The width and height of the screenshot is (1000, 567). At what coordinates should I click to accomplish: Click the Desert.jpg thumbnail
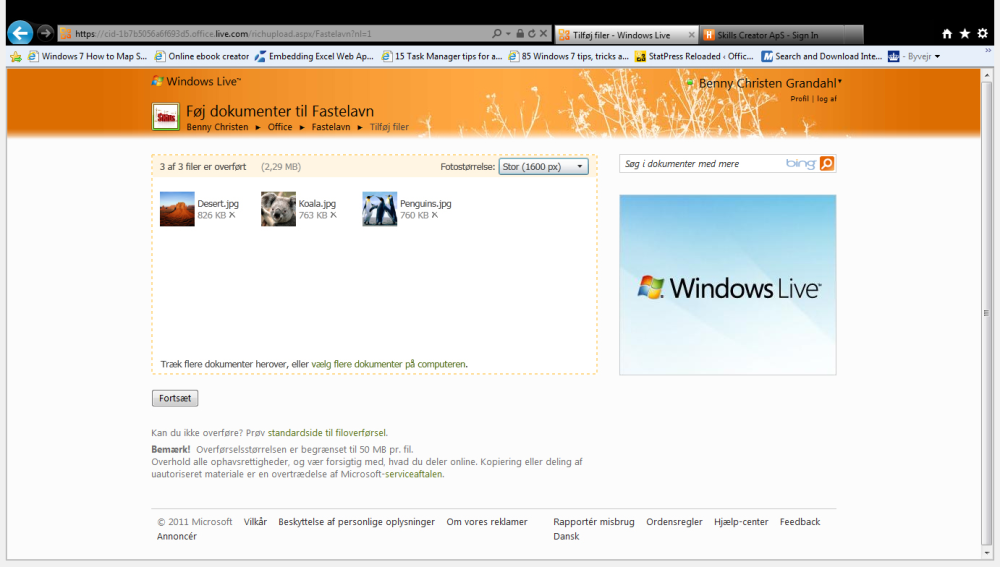pos(177,209)
